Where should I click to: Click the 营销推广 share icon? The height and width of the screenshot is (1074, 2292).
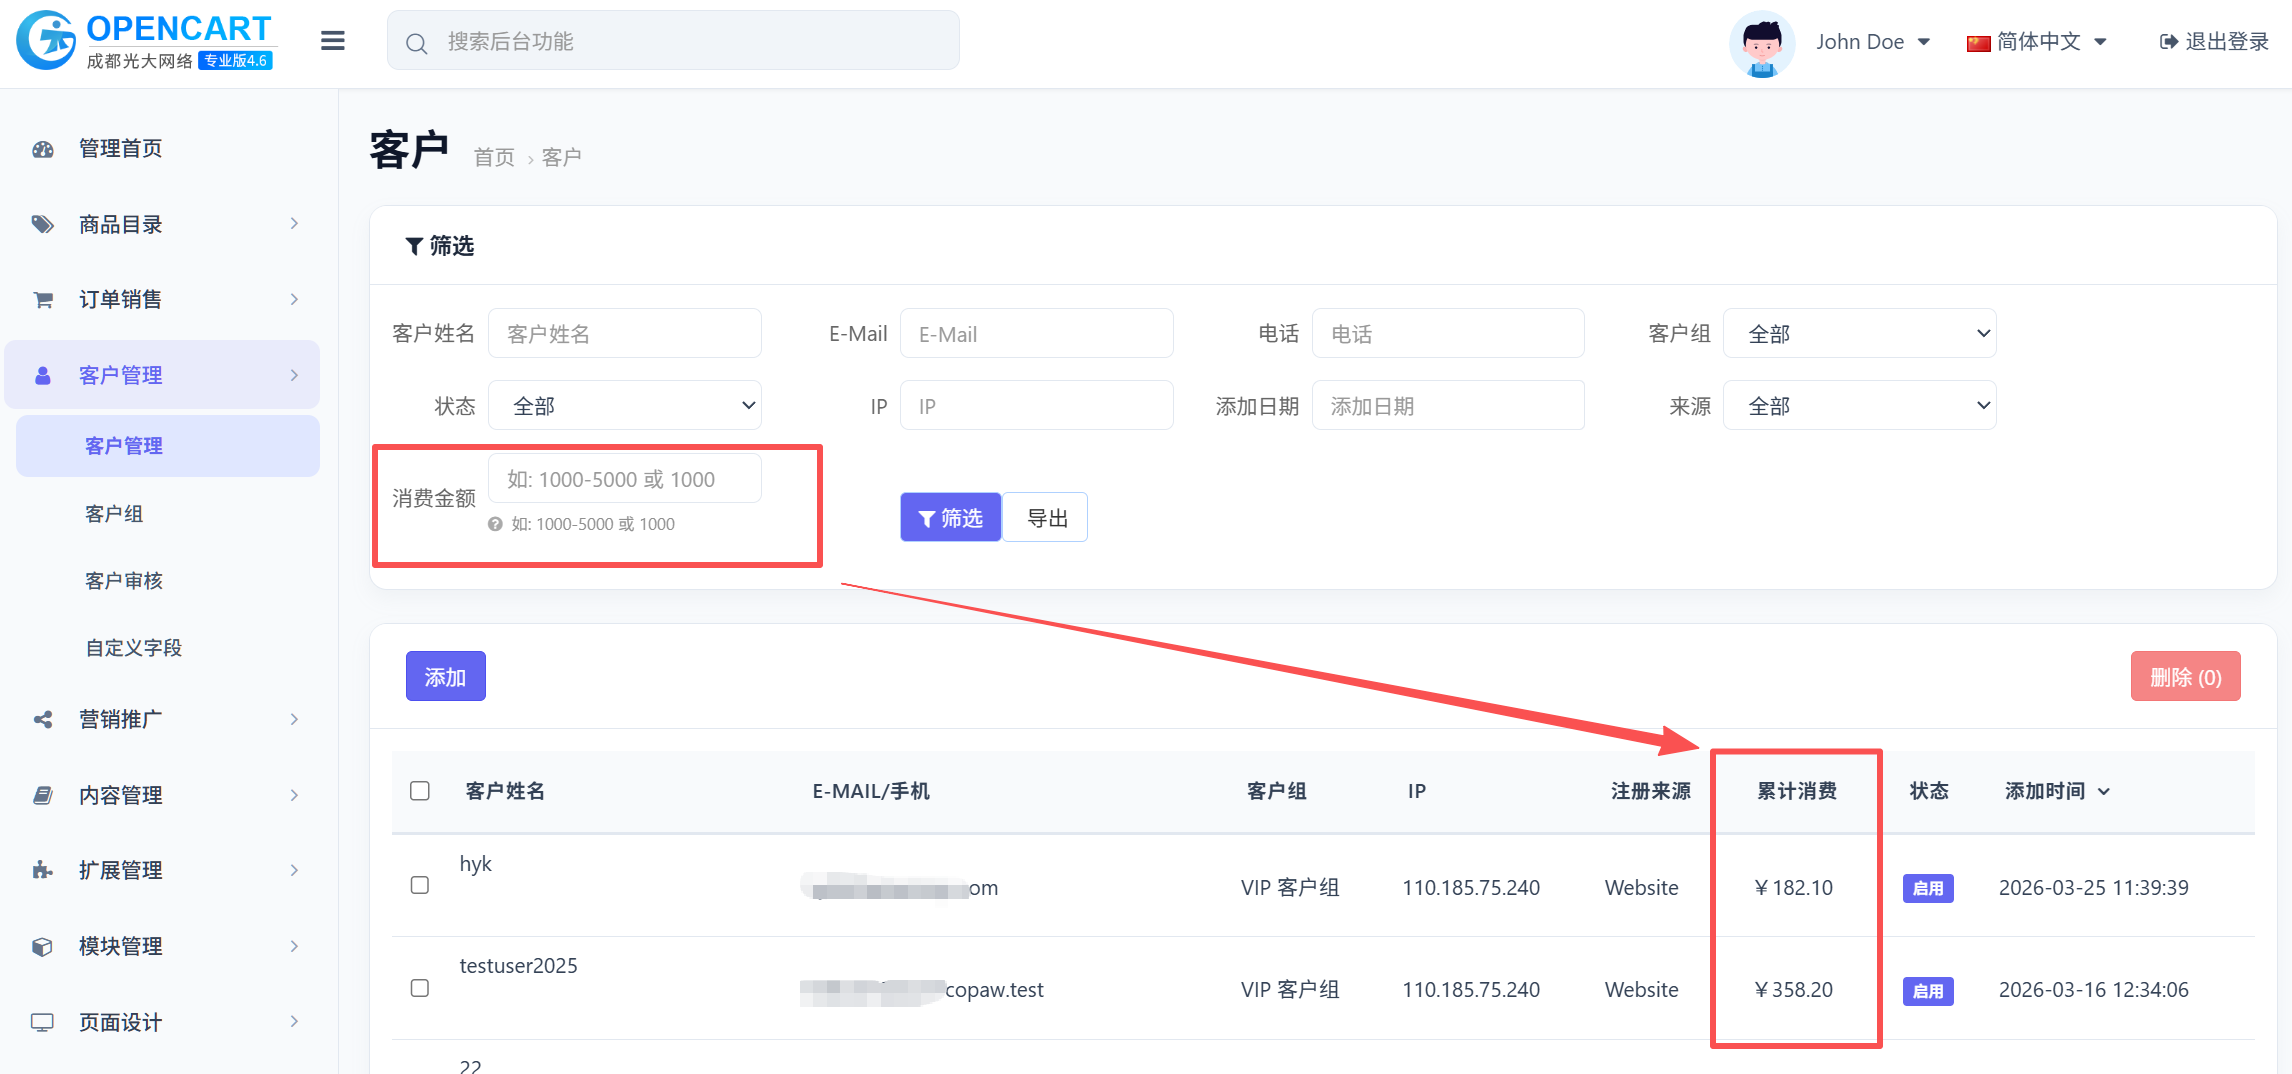[43, 720]
